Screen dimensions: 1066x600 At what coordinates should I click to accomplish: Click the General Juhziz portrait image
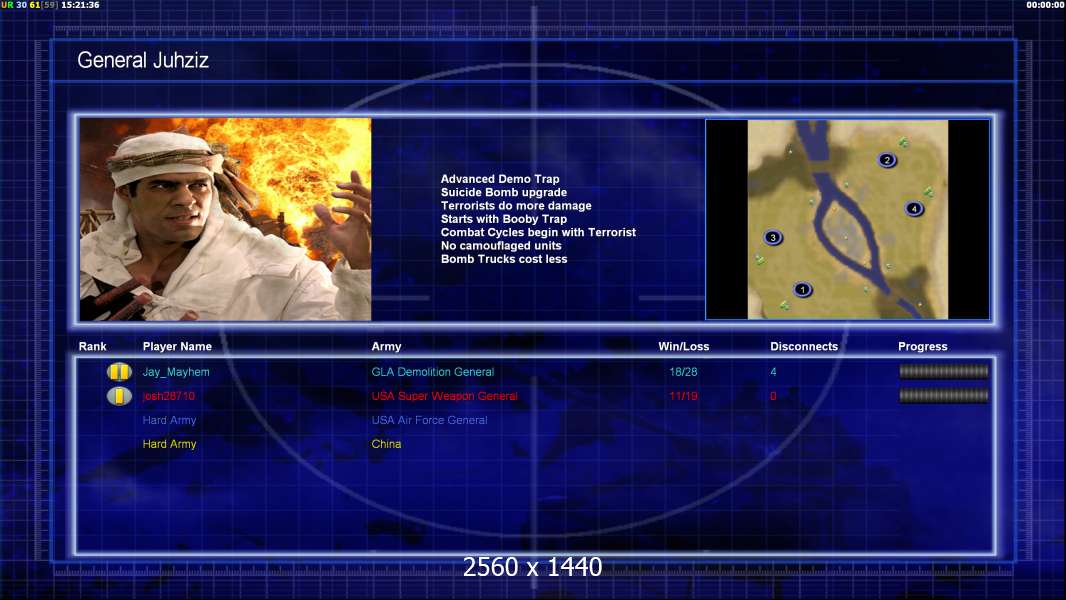click(x=225, y=219)
